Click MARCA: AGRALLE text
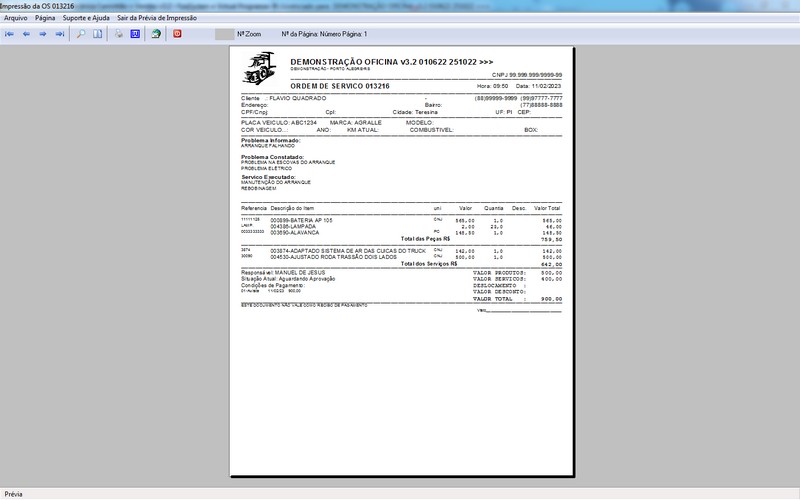Screen dimensions: 800x500 [x=356, y=123]
